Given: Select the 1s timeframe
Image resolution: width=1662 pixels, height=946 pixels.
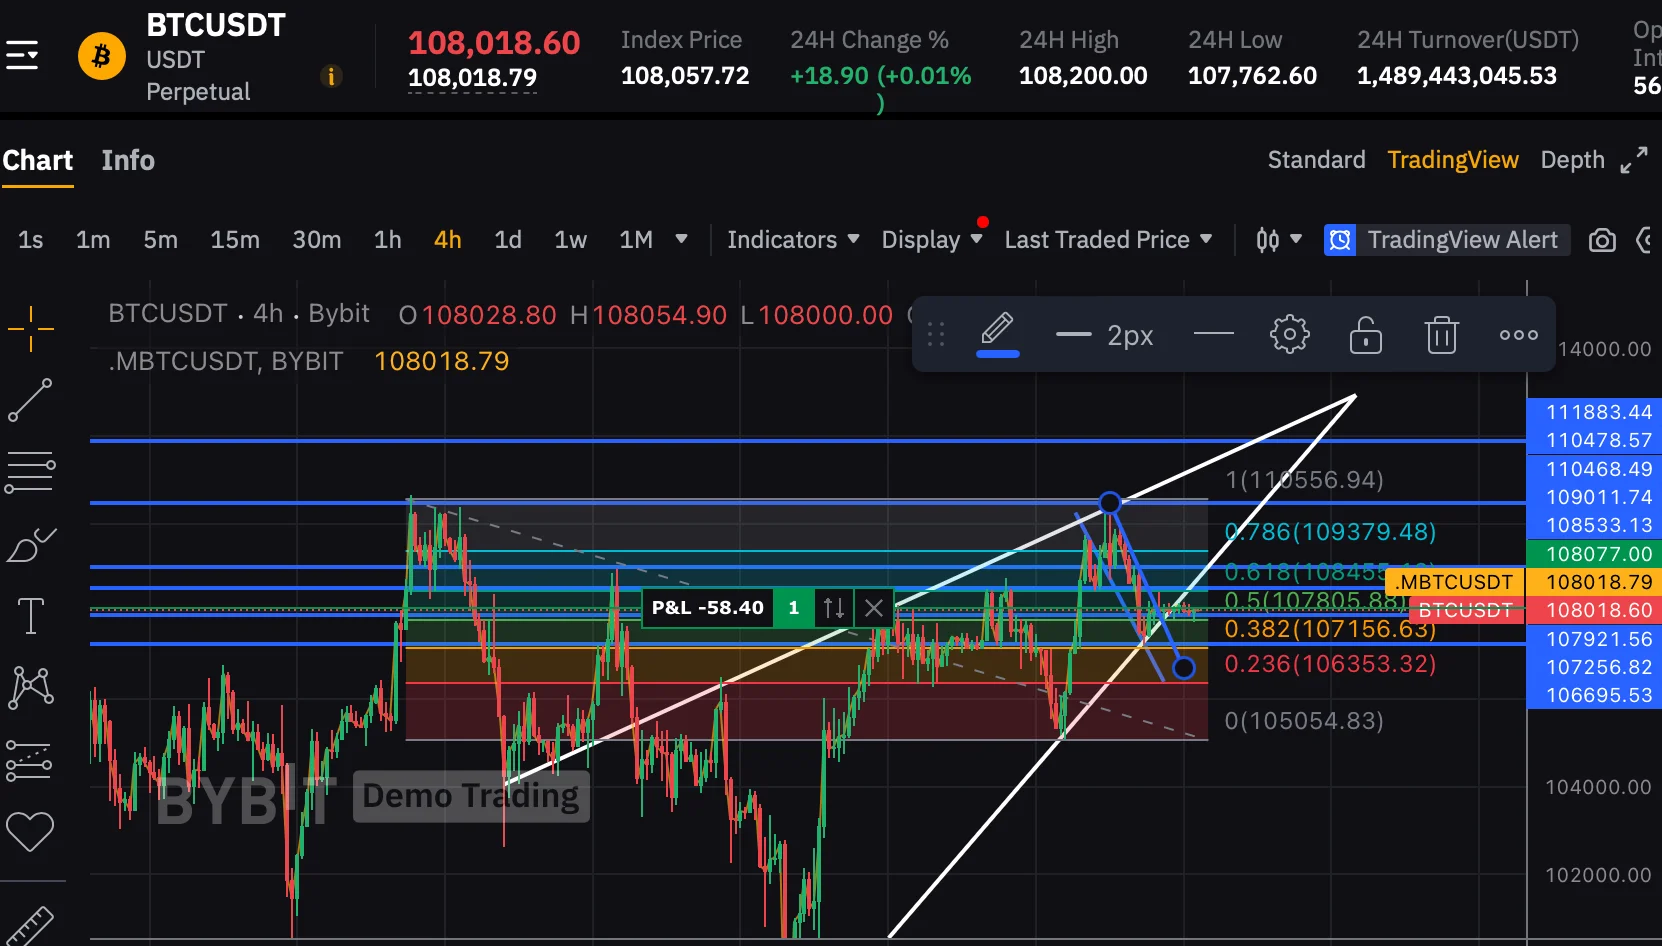Looking at the screenshot, I should pos(31,240).
